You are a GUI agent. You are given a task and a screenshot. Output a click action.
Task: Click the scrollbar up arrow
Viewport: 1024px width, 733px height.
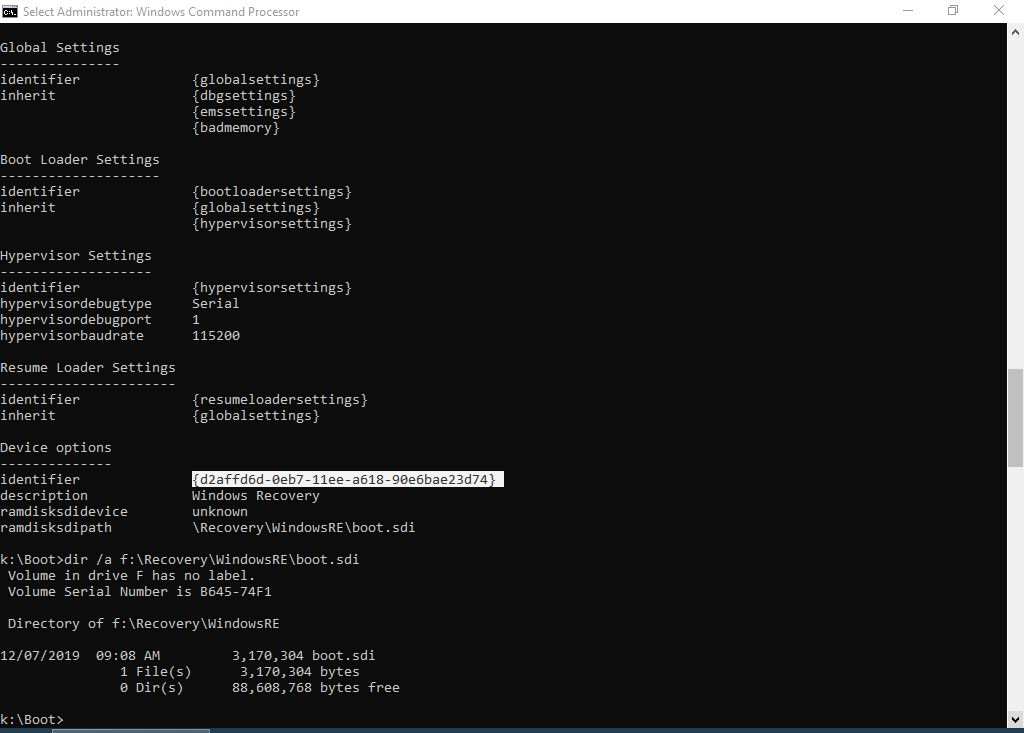tap(1015, 32)
